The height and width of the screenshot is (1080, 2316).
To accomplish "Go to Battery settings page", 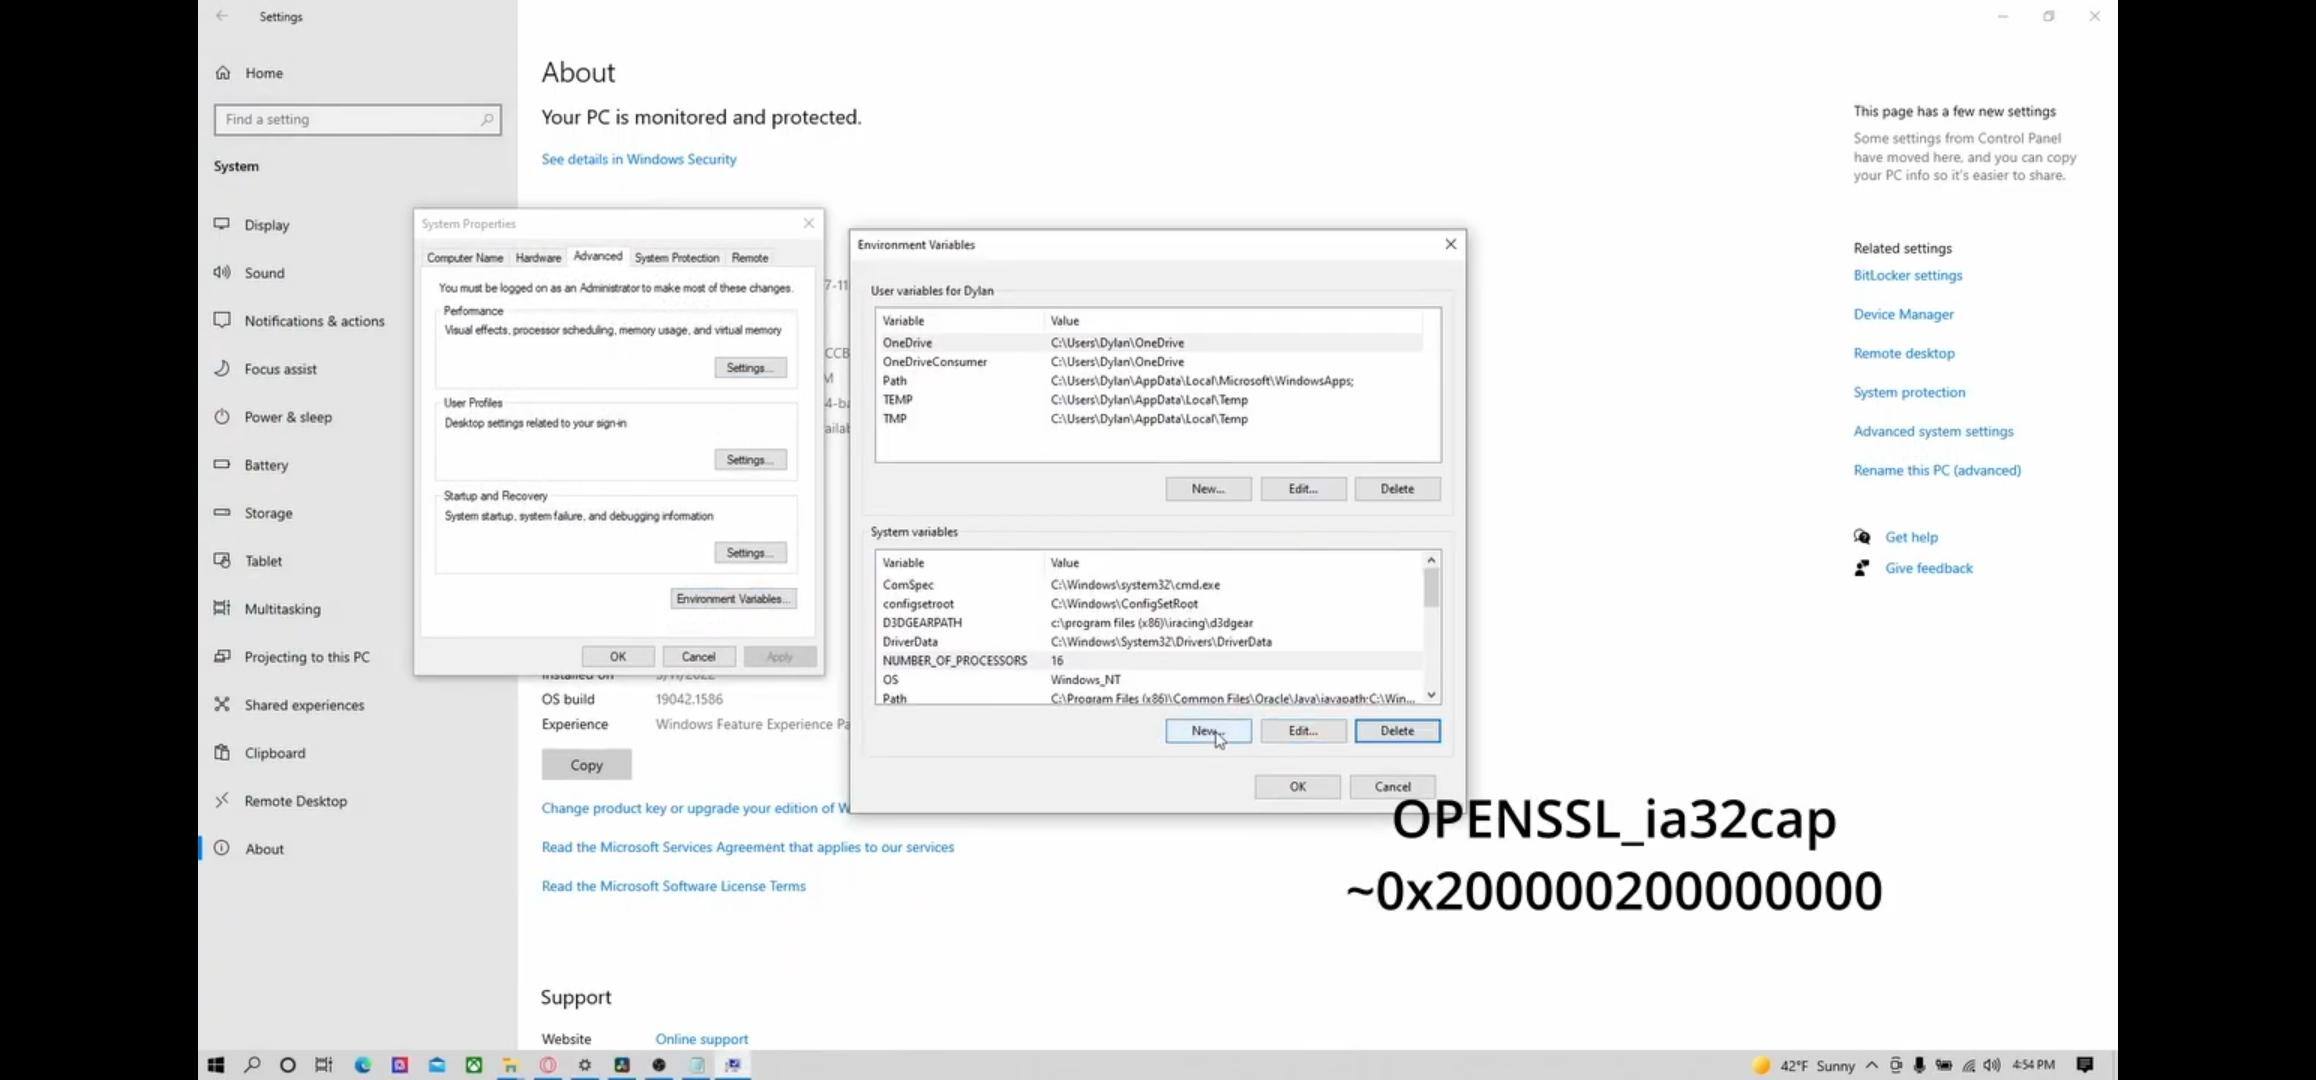I will point(266,465).
